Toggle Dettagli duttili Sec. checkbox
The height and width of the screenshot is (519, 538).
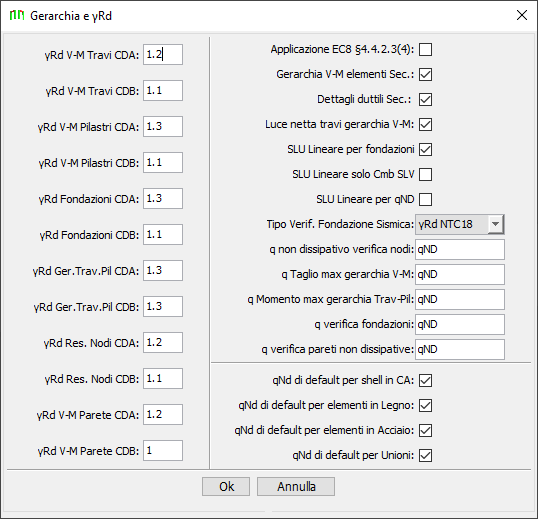[x=425, y=99]
